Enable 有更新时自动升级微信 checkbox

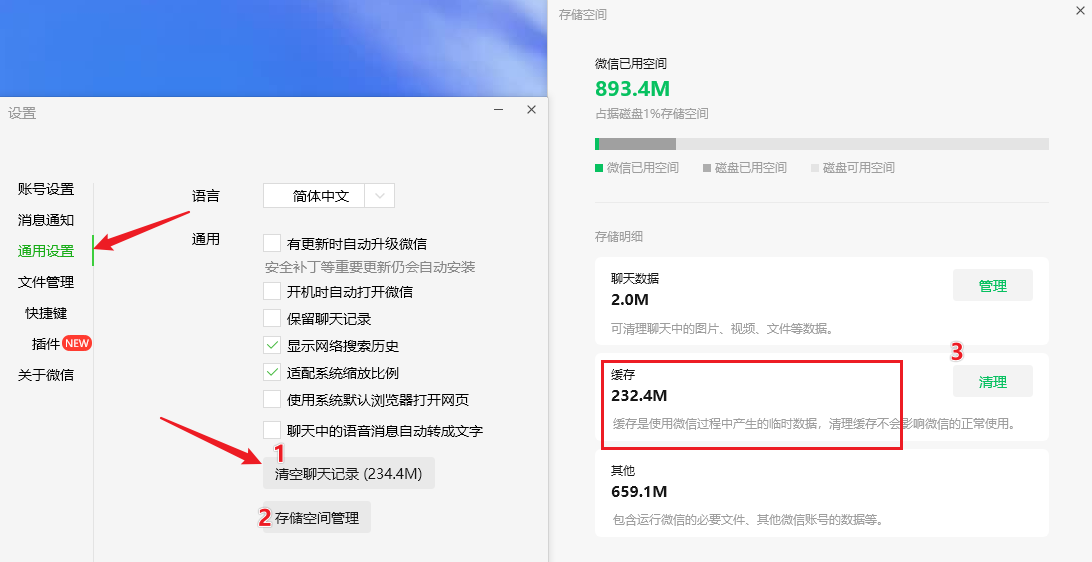click(272, 243)
